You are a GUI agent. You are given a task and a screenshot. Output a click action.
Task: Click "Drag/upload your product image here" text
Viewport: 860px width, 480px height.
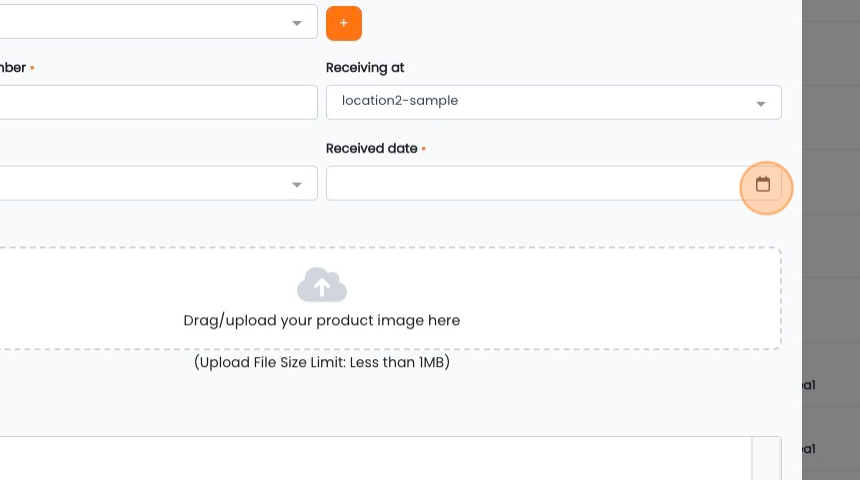(x=322, y=321)
